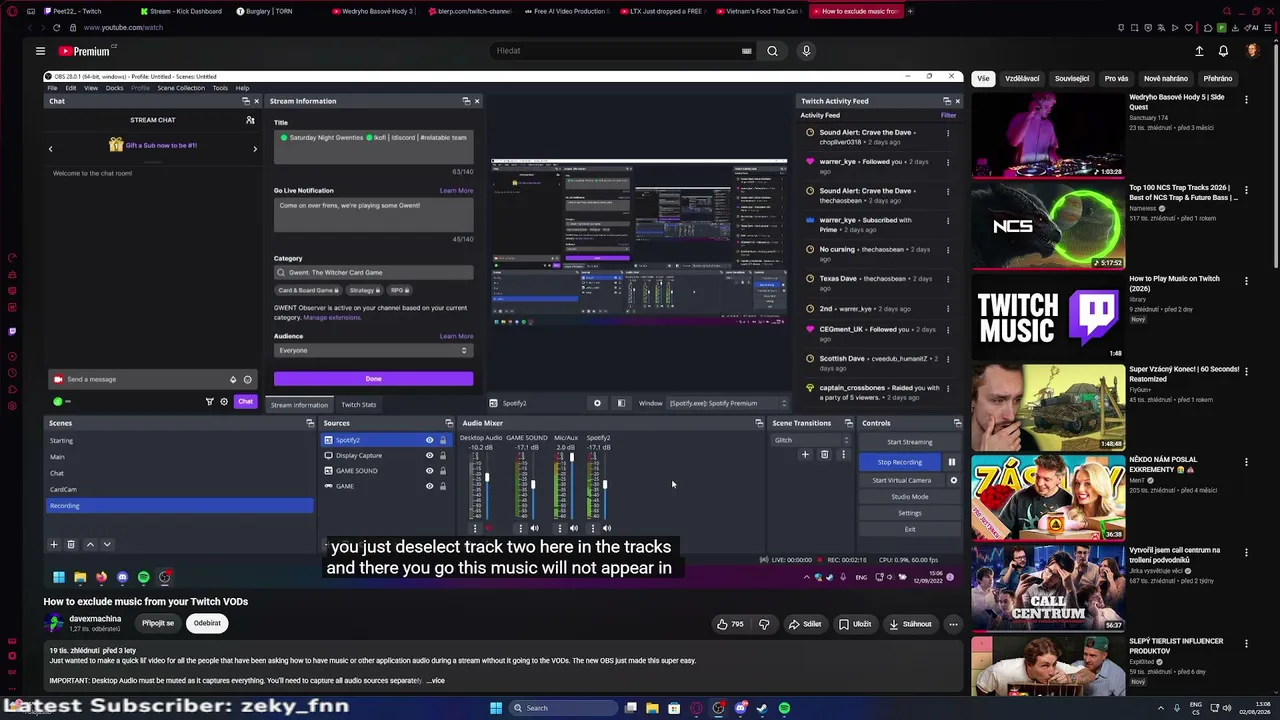This screenshot has height=720, width=1280.
Task: Mute the Spotify2 mixer channel
Action: coord(607,528)
